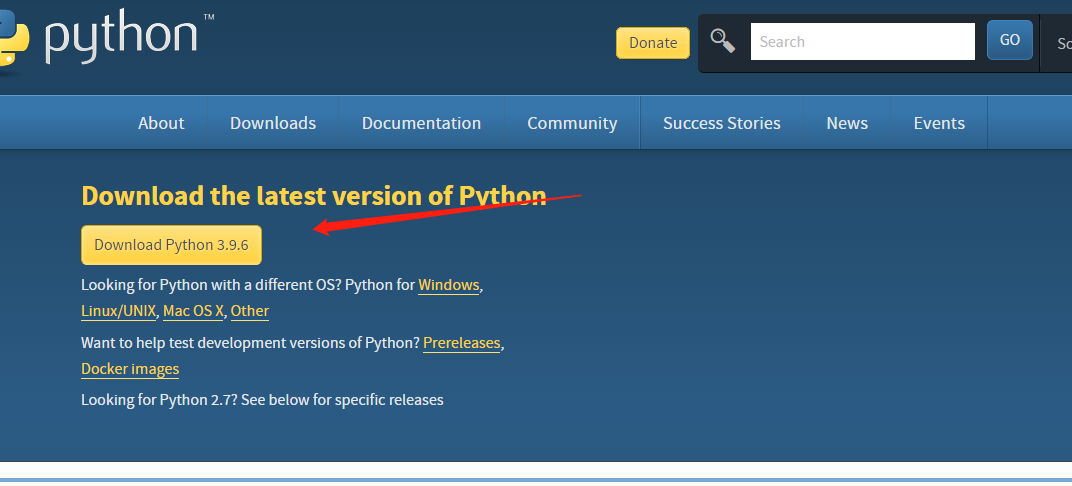Click the Download Python 3.9.6 button

tap(171, 245)
